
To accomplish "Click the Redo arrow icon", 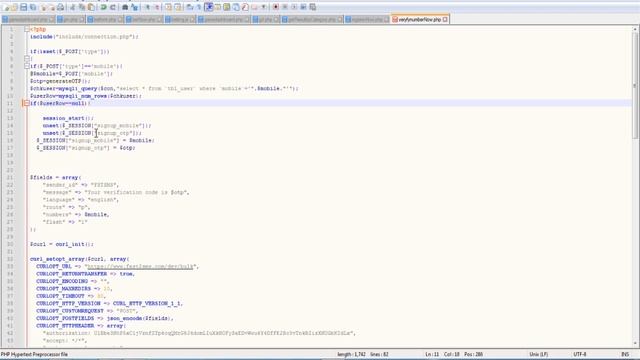I will click(x=113, y=7).
